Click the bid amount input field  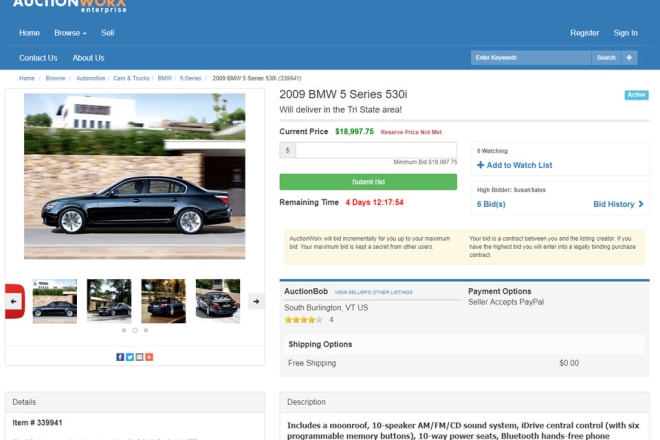[376, 150]
